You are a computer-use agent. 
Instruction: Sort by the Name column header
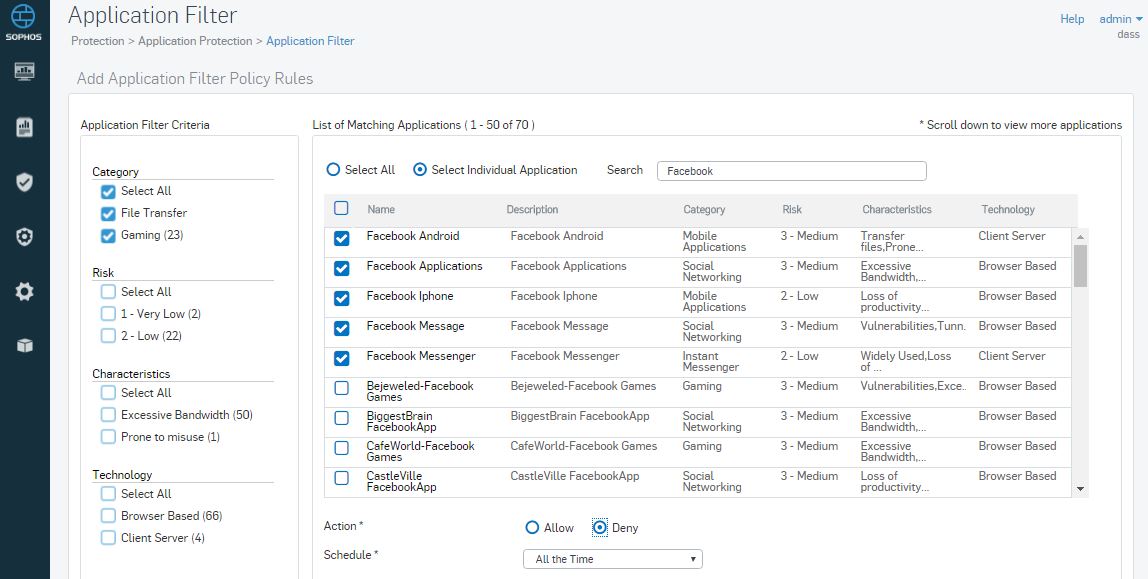click(x=381, y=209)
